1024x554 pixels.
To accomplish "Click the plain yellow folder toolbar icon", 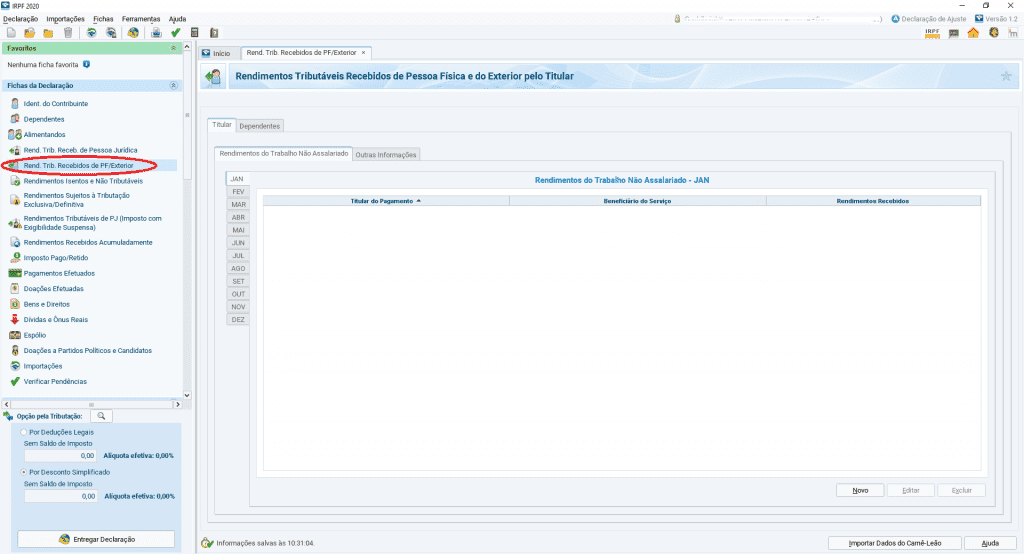I will [48, 33].
